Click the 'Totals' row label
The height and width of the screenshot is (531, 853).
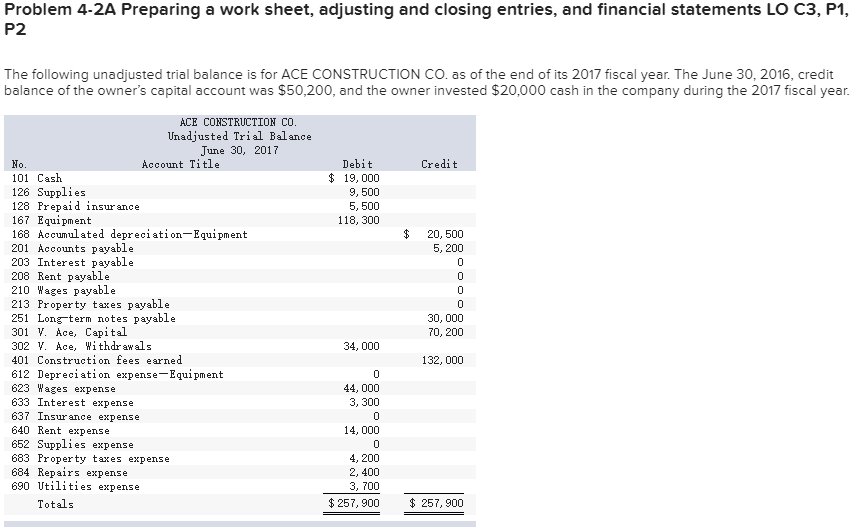point(55,504)
